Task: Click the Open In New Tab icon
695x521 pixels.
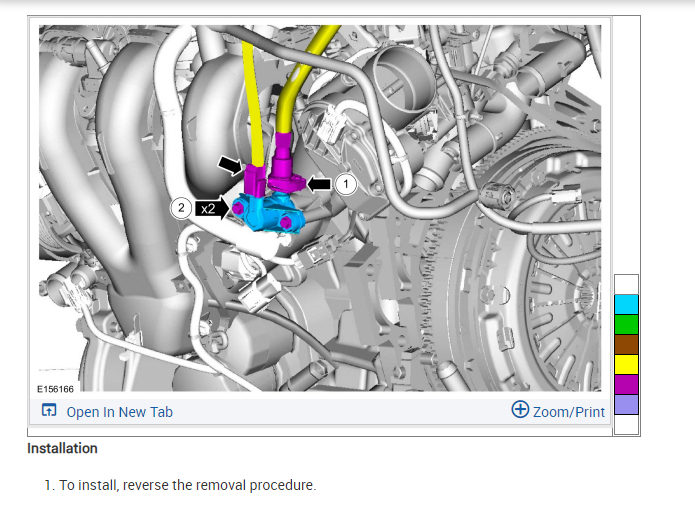Action: tap(49, 410)
